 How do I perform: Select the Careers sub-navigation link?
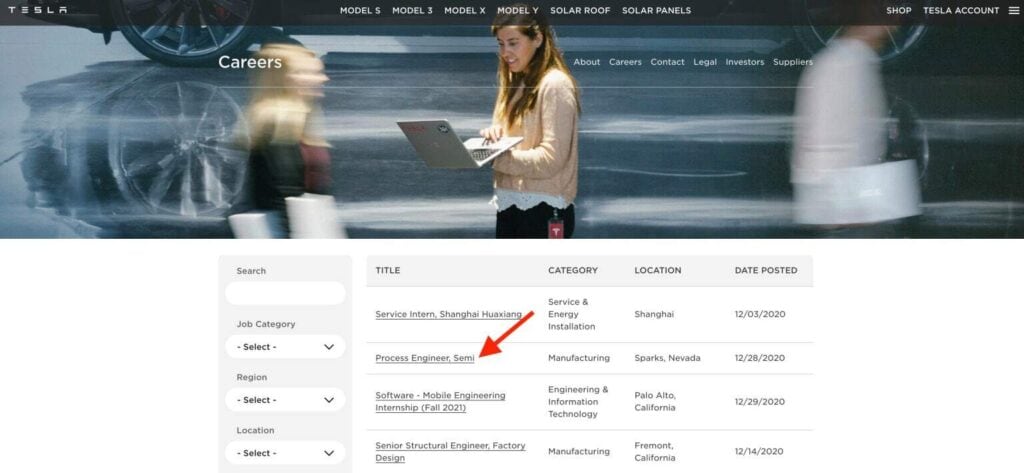point(625,62)
